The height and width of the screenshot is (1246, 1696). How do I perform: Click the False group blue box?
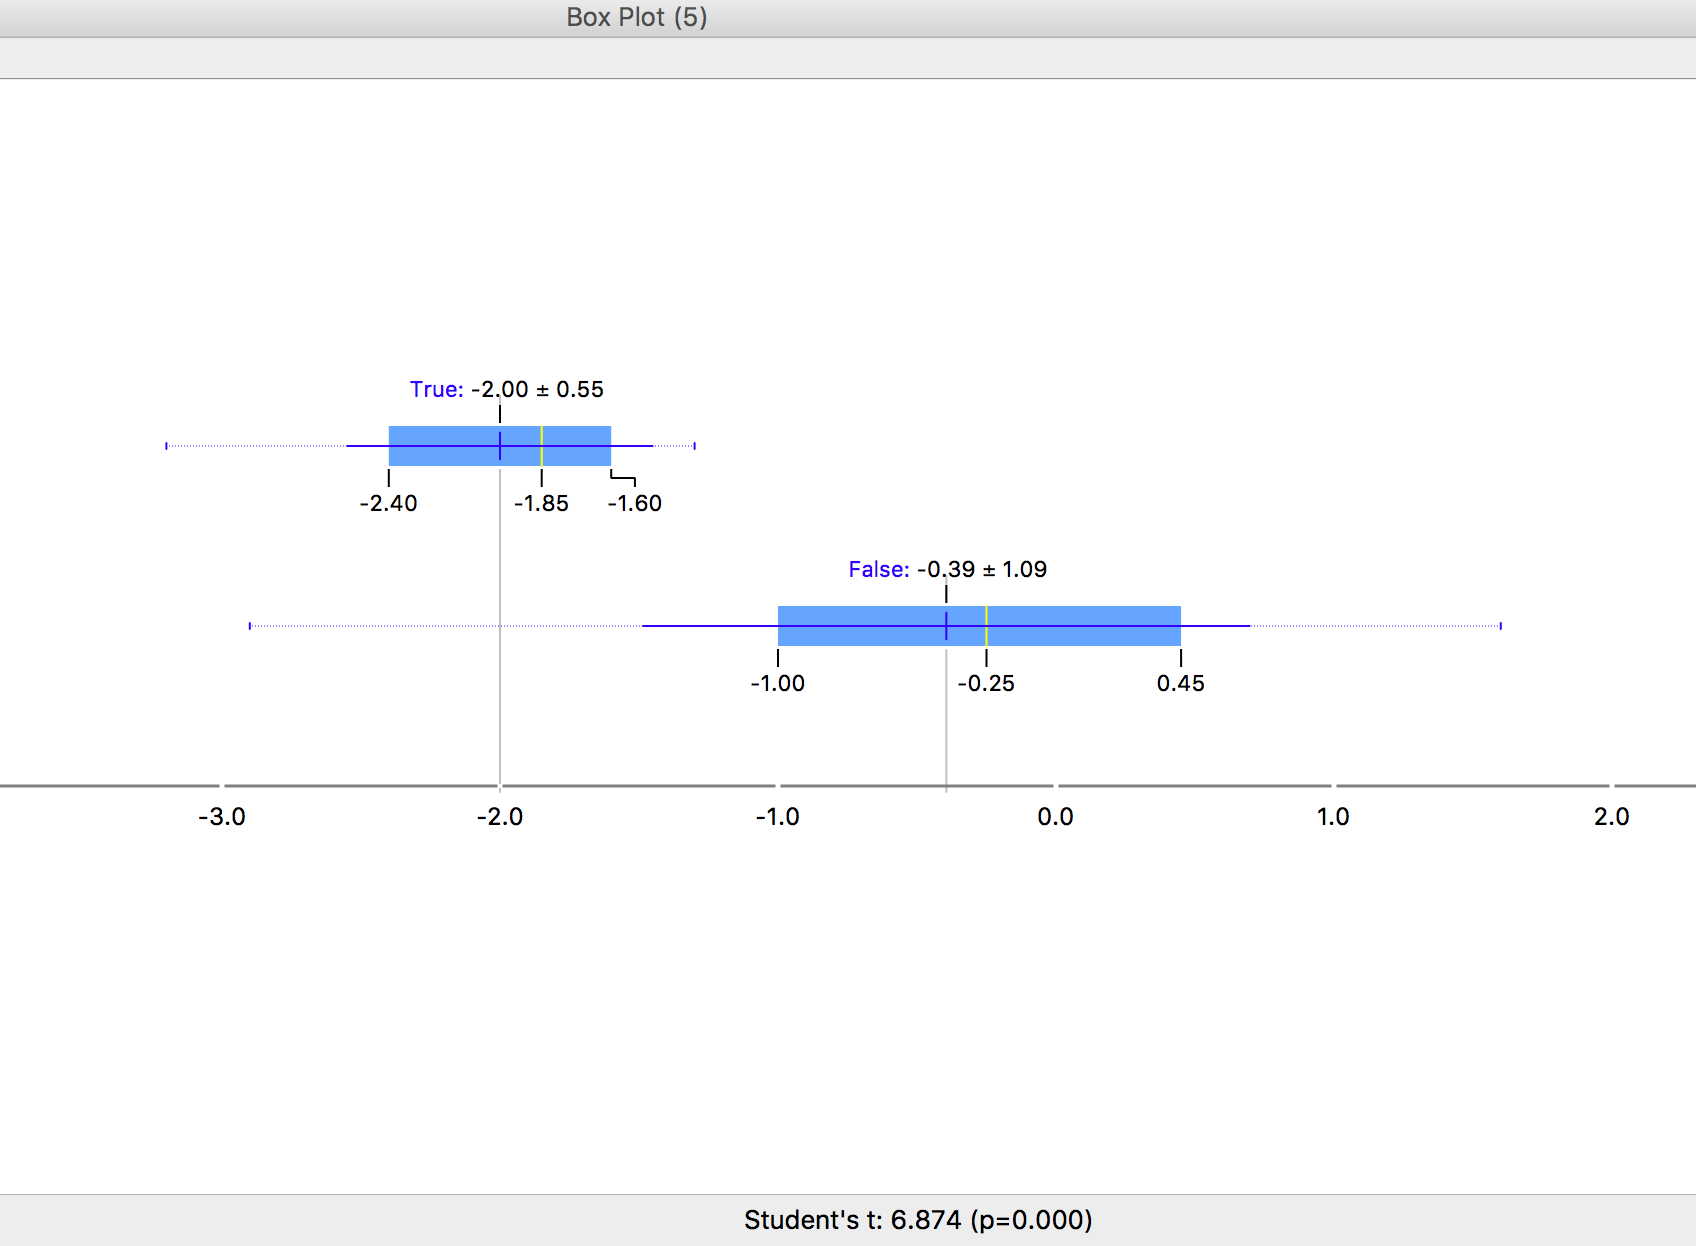click(1080, 626)
